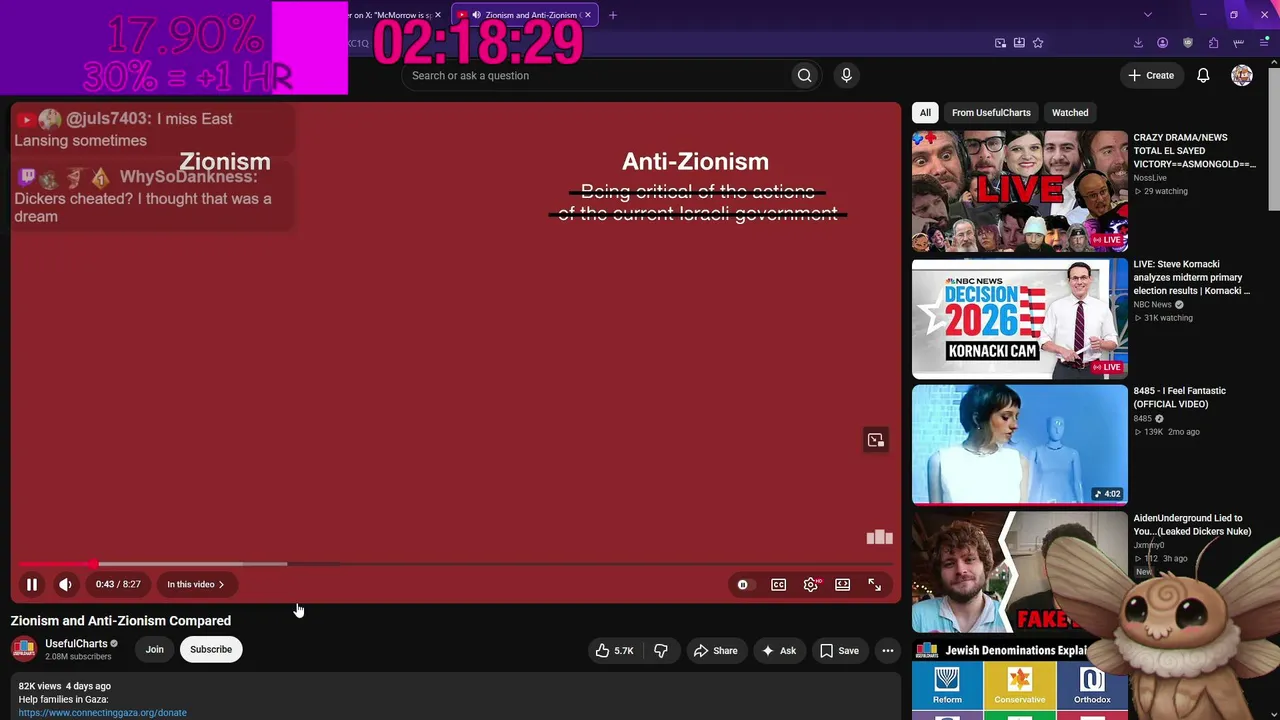Open the browser downloads panel
This screenshot has width=1280, height=720.
pyautogui.click(x=1138, y=43)
